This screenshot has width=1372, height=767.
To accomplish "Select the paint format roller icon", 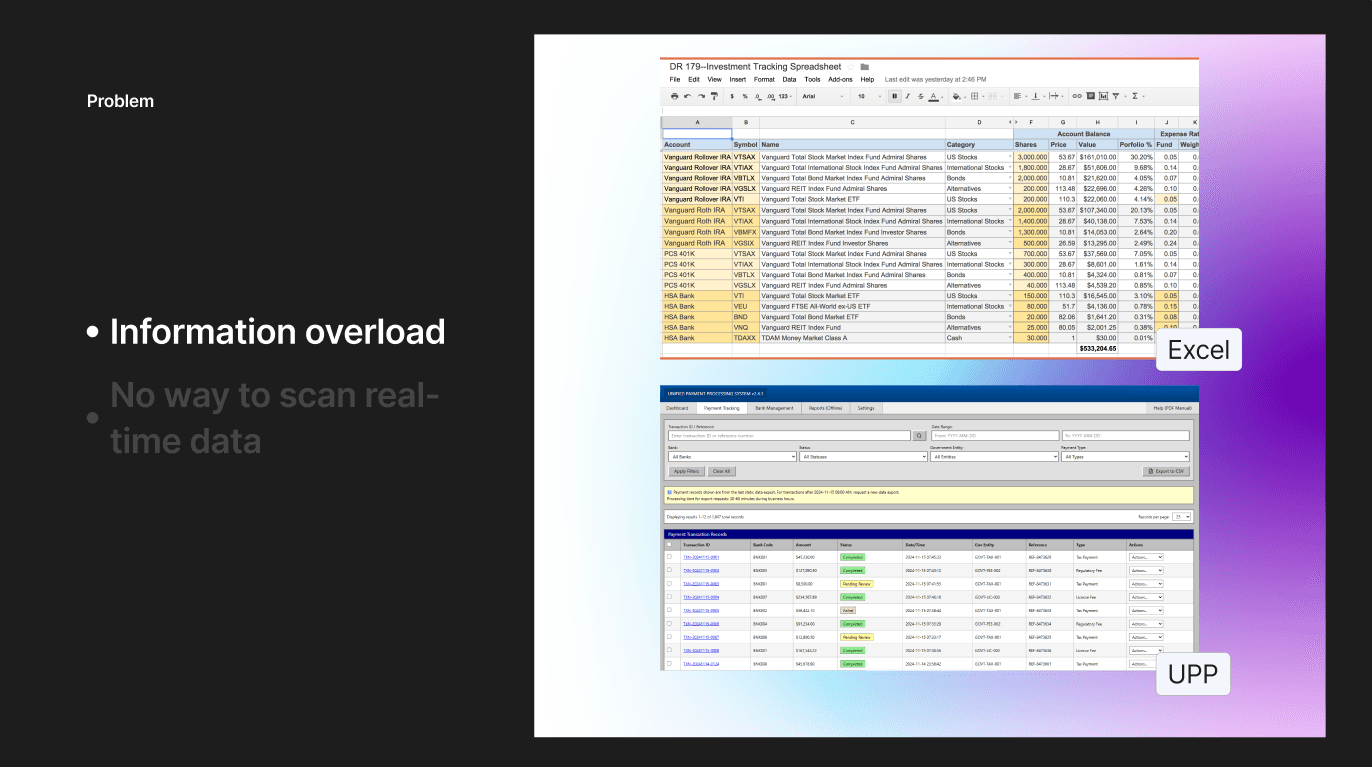I will point(714,96).
